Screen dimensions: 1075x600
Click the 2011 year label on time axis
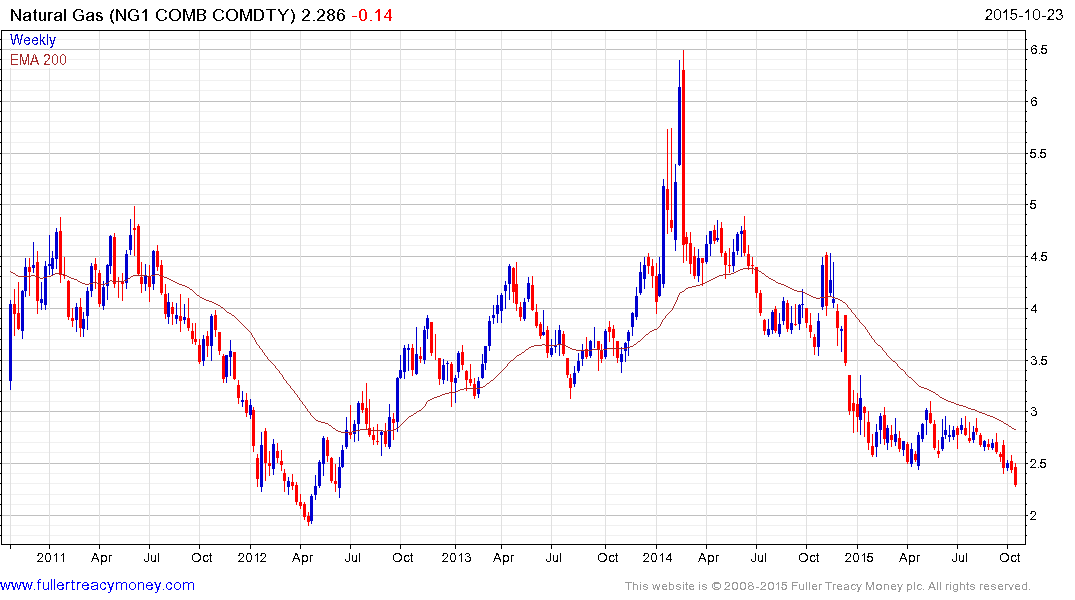tap(50, 556)
